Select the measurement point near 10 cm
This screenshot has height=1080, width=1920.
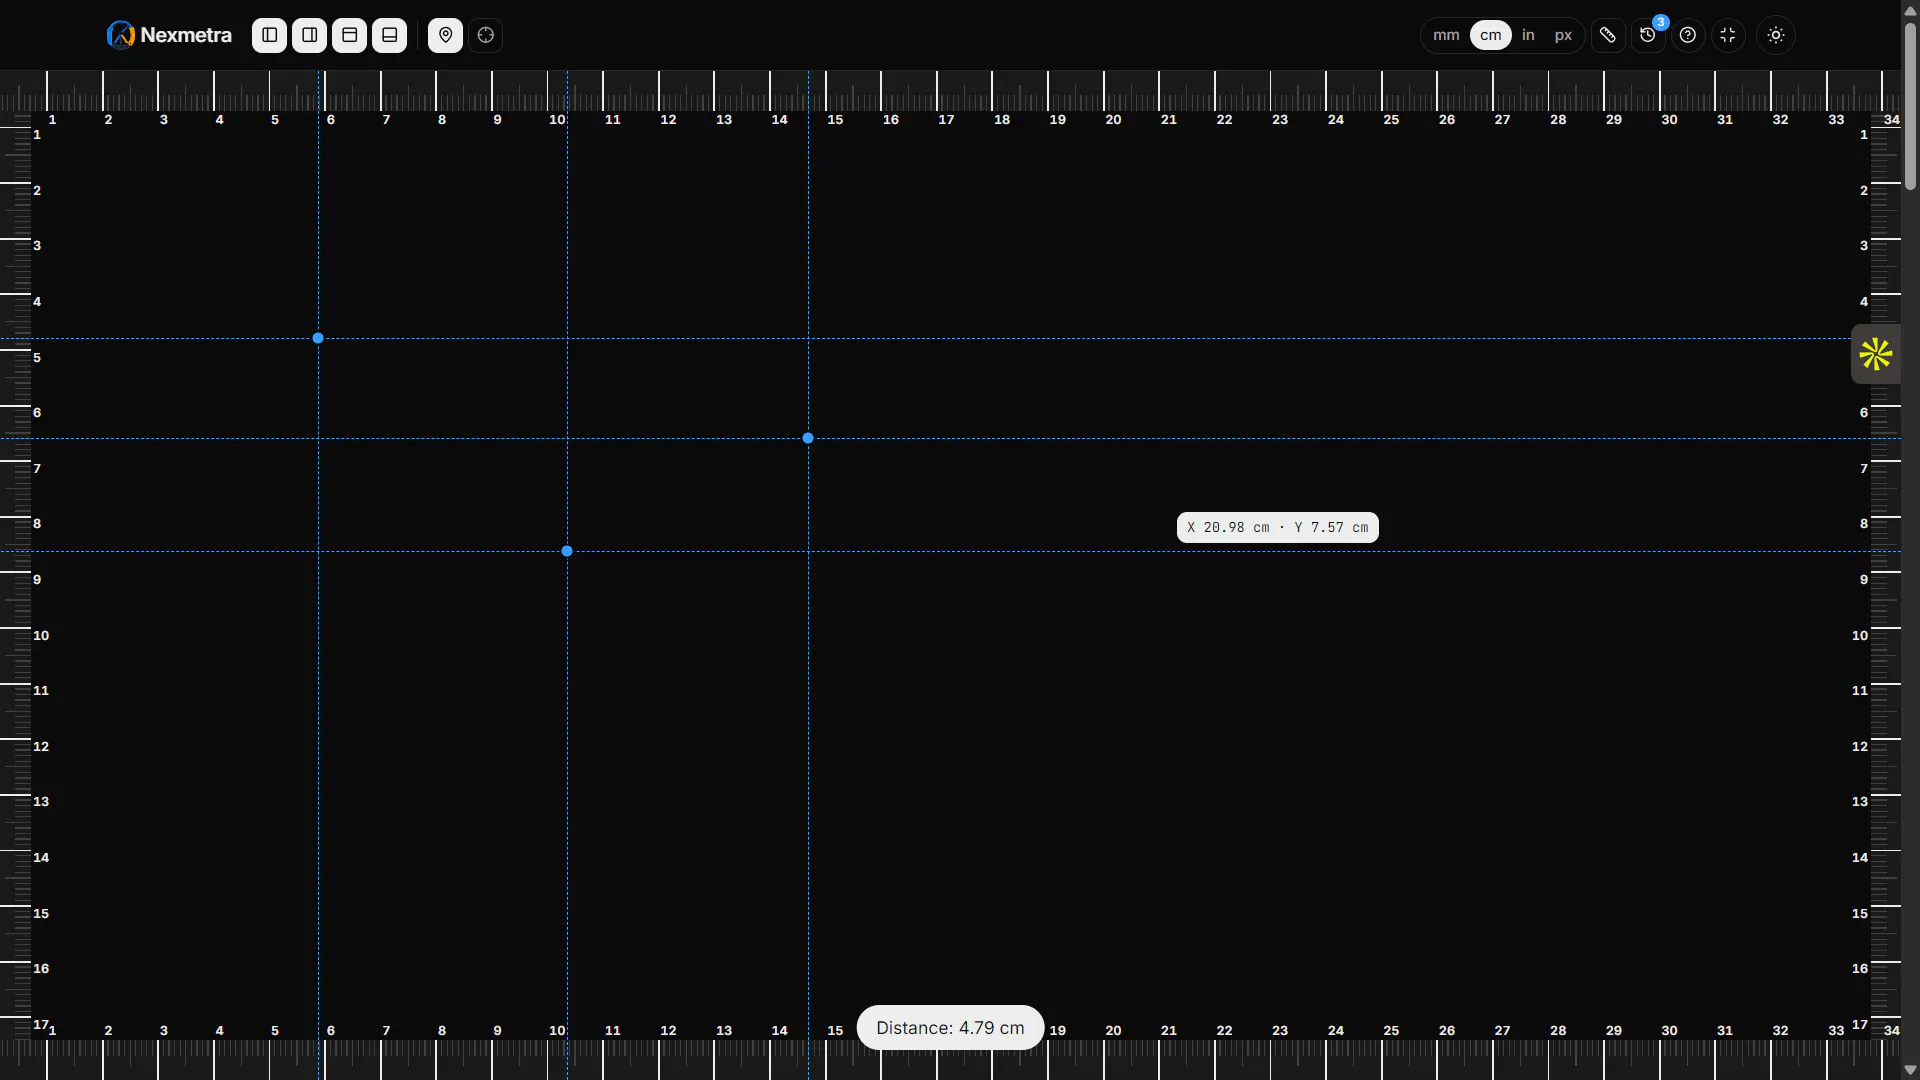(x=567, y=551)
